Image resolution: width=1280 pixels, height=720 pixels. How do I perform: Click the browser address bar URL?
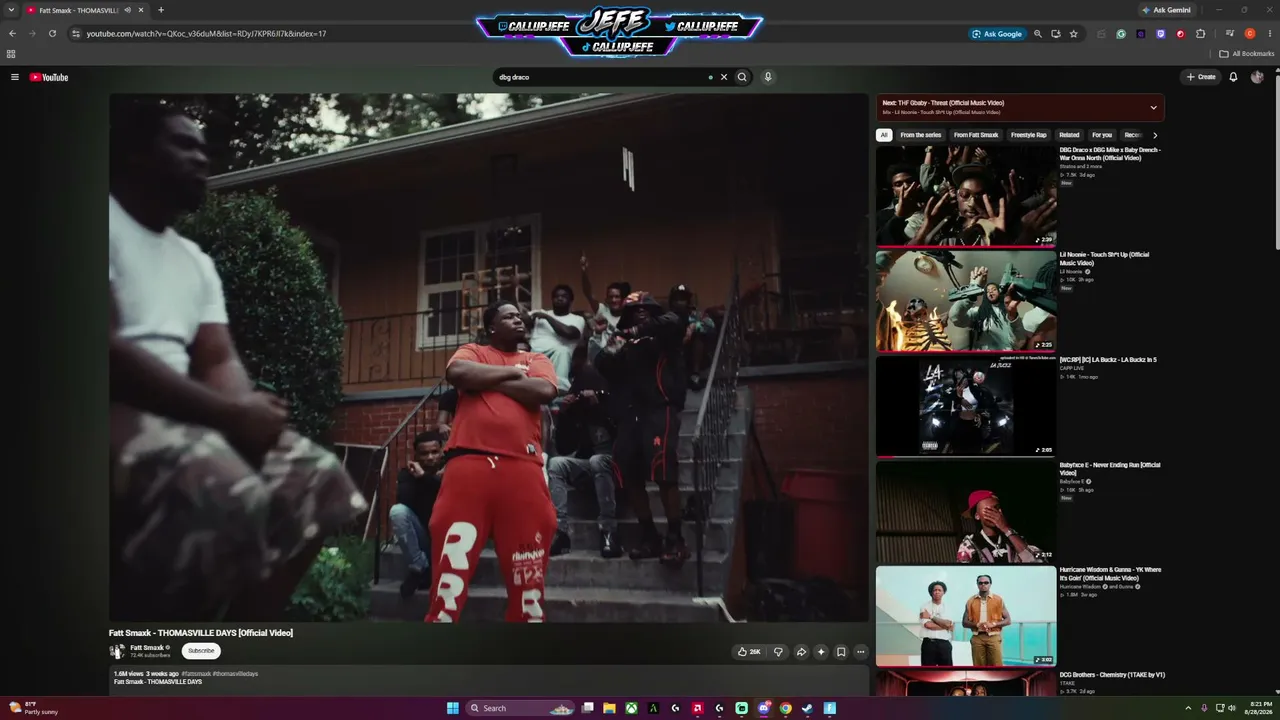click(x=206, y=34)
